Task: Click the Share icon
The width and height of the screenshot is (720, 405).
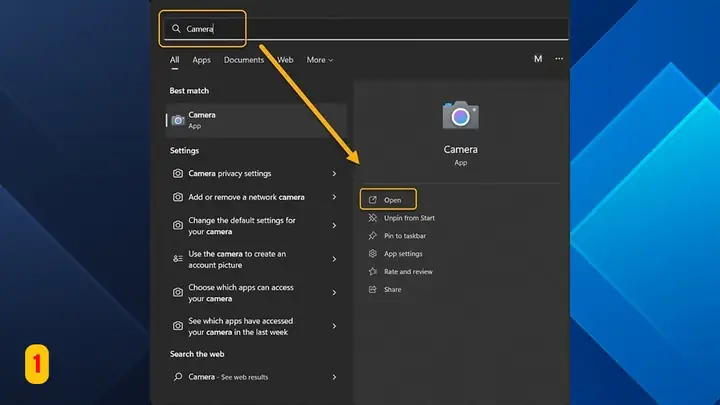Action: (x=372, y=289)
